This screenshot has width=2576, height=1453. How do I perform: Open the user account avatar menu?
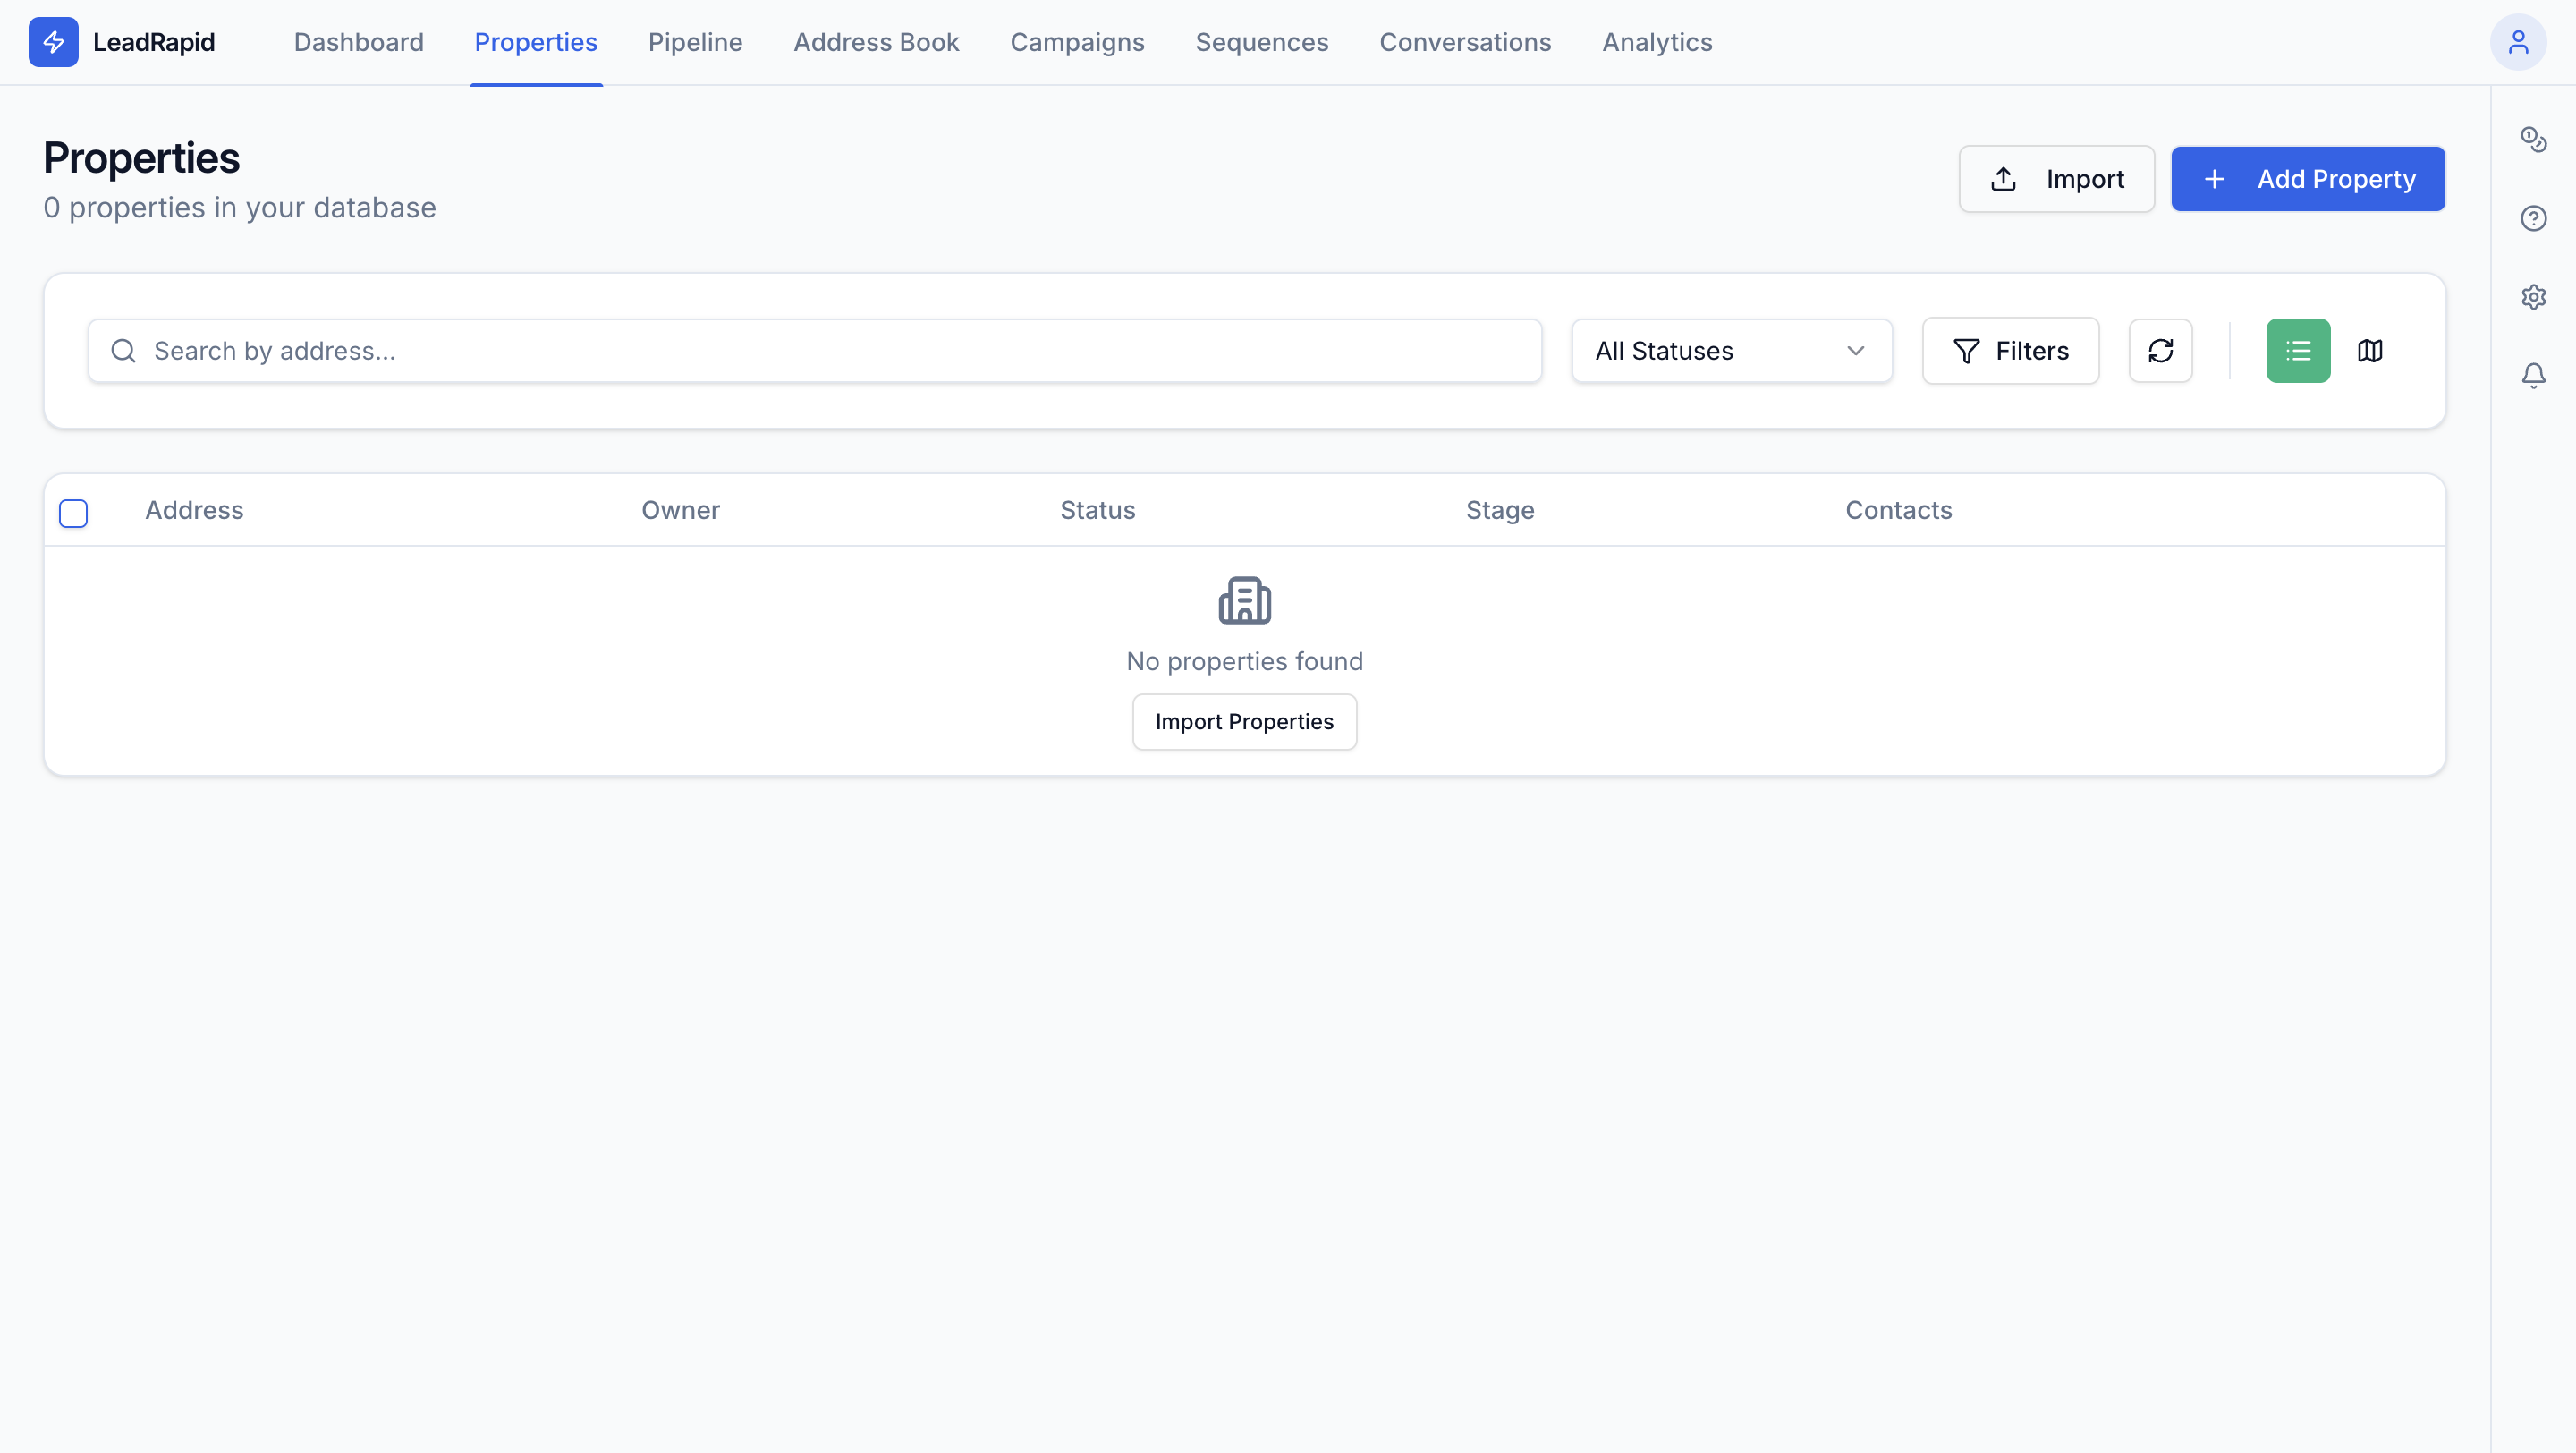coord(2518,42)
